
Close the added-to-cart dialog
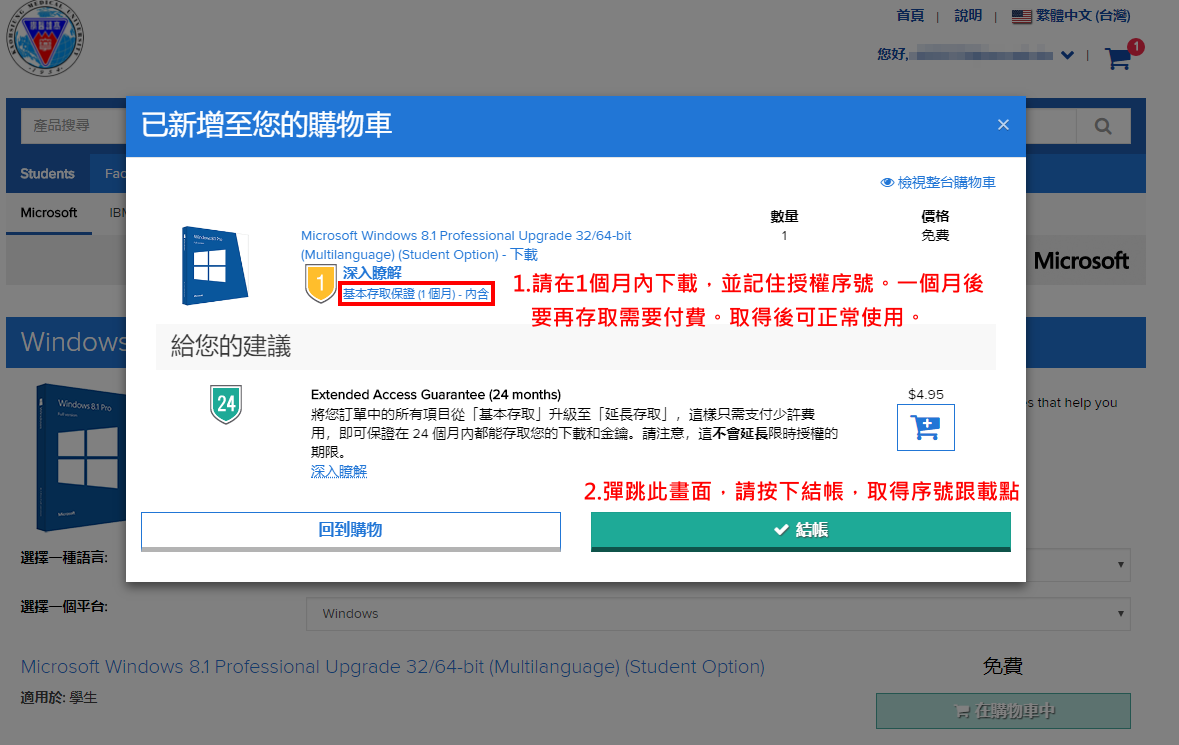1003,125
